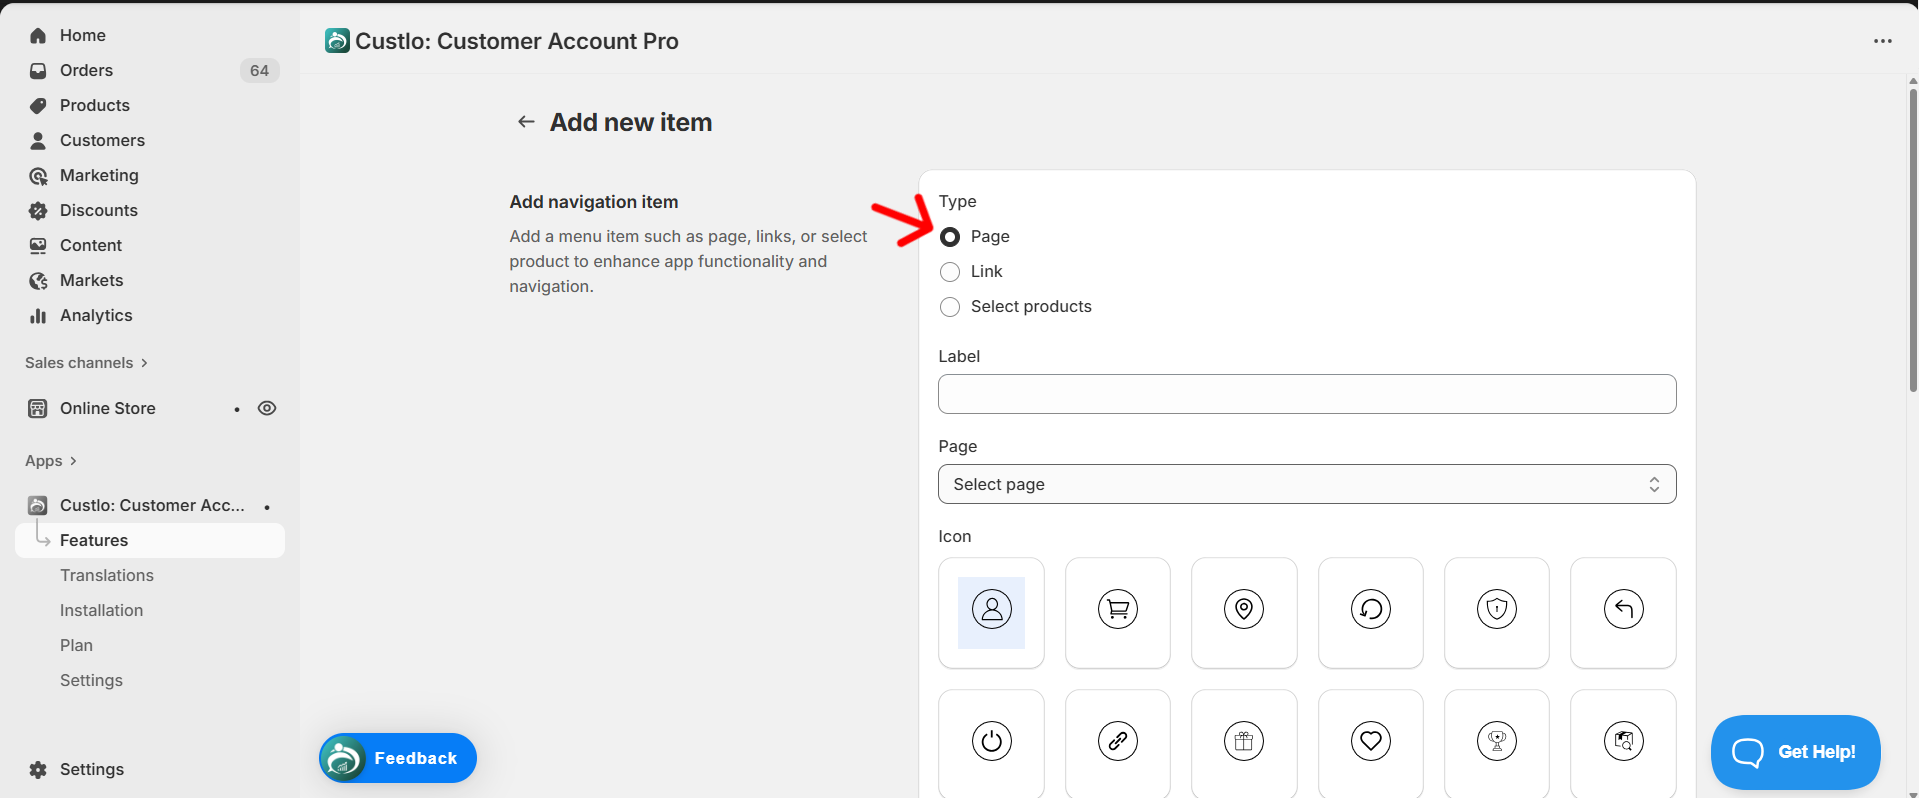Choose the chain link icon
Viewport: 1919px width, 798px height.
pos(1117,743)
